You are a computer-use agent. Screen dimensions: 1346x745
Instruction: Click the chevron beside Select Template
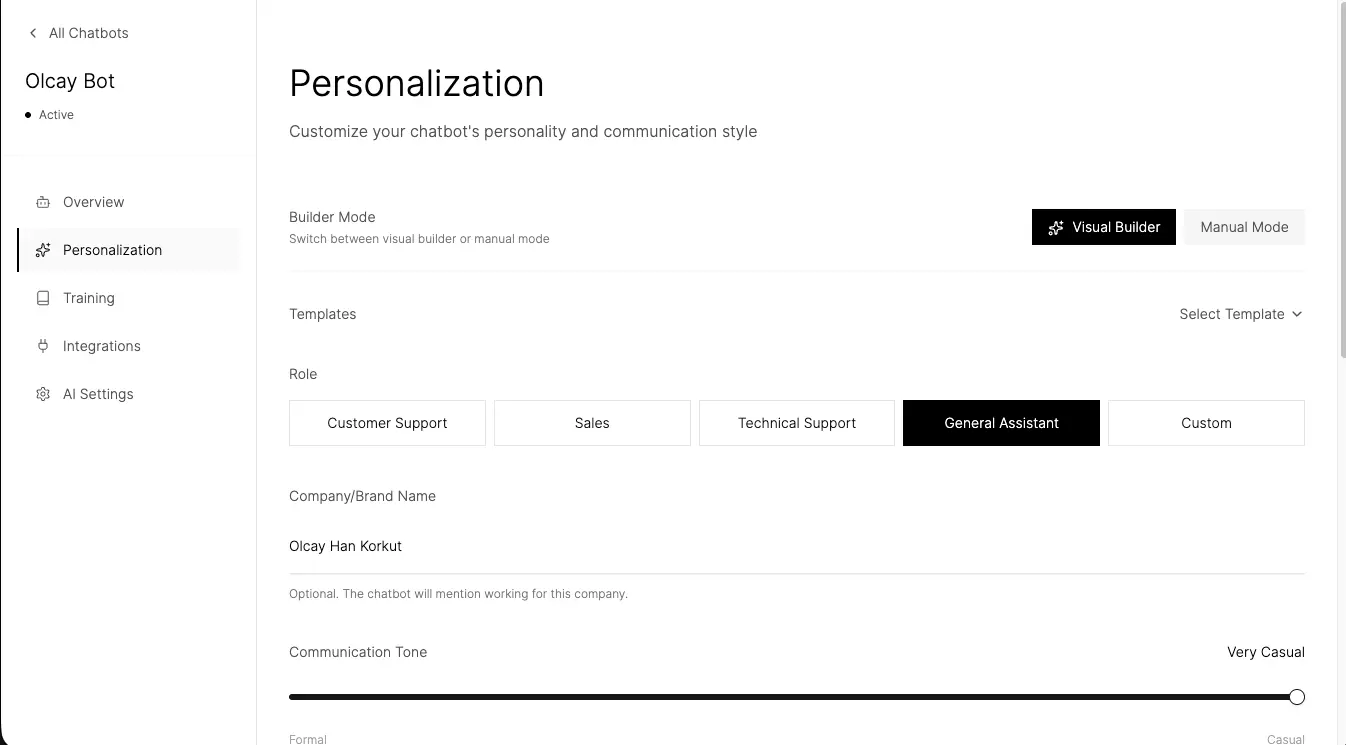[x=1297, y=314]
